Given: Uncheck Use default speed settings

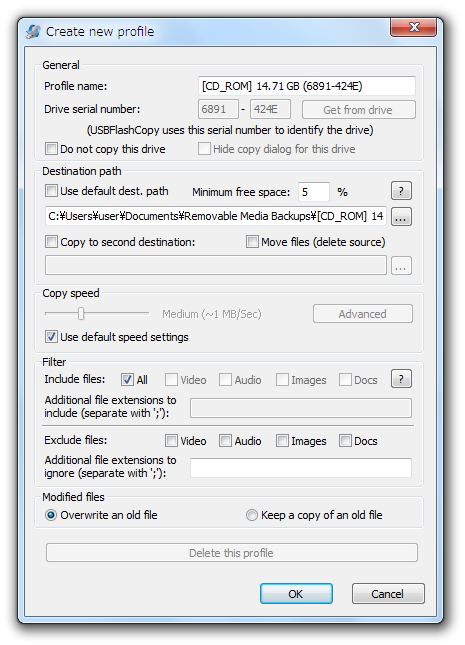Looking at the screenshot, I should (x=51, y=337).
